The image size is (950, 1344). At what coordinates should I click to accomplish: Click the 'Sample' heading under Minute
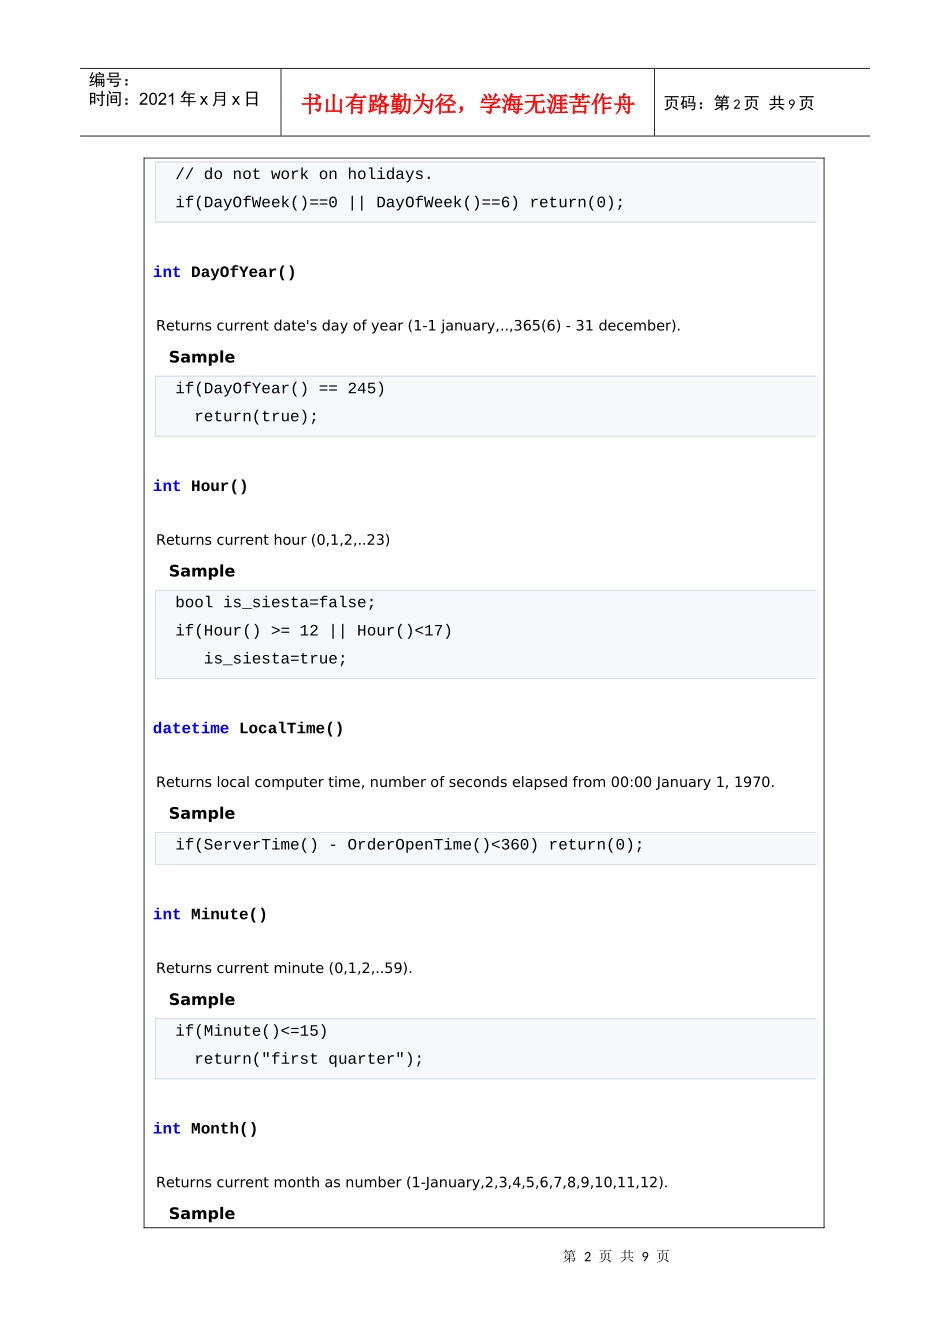point(202,999)
